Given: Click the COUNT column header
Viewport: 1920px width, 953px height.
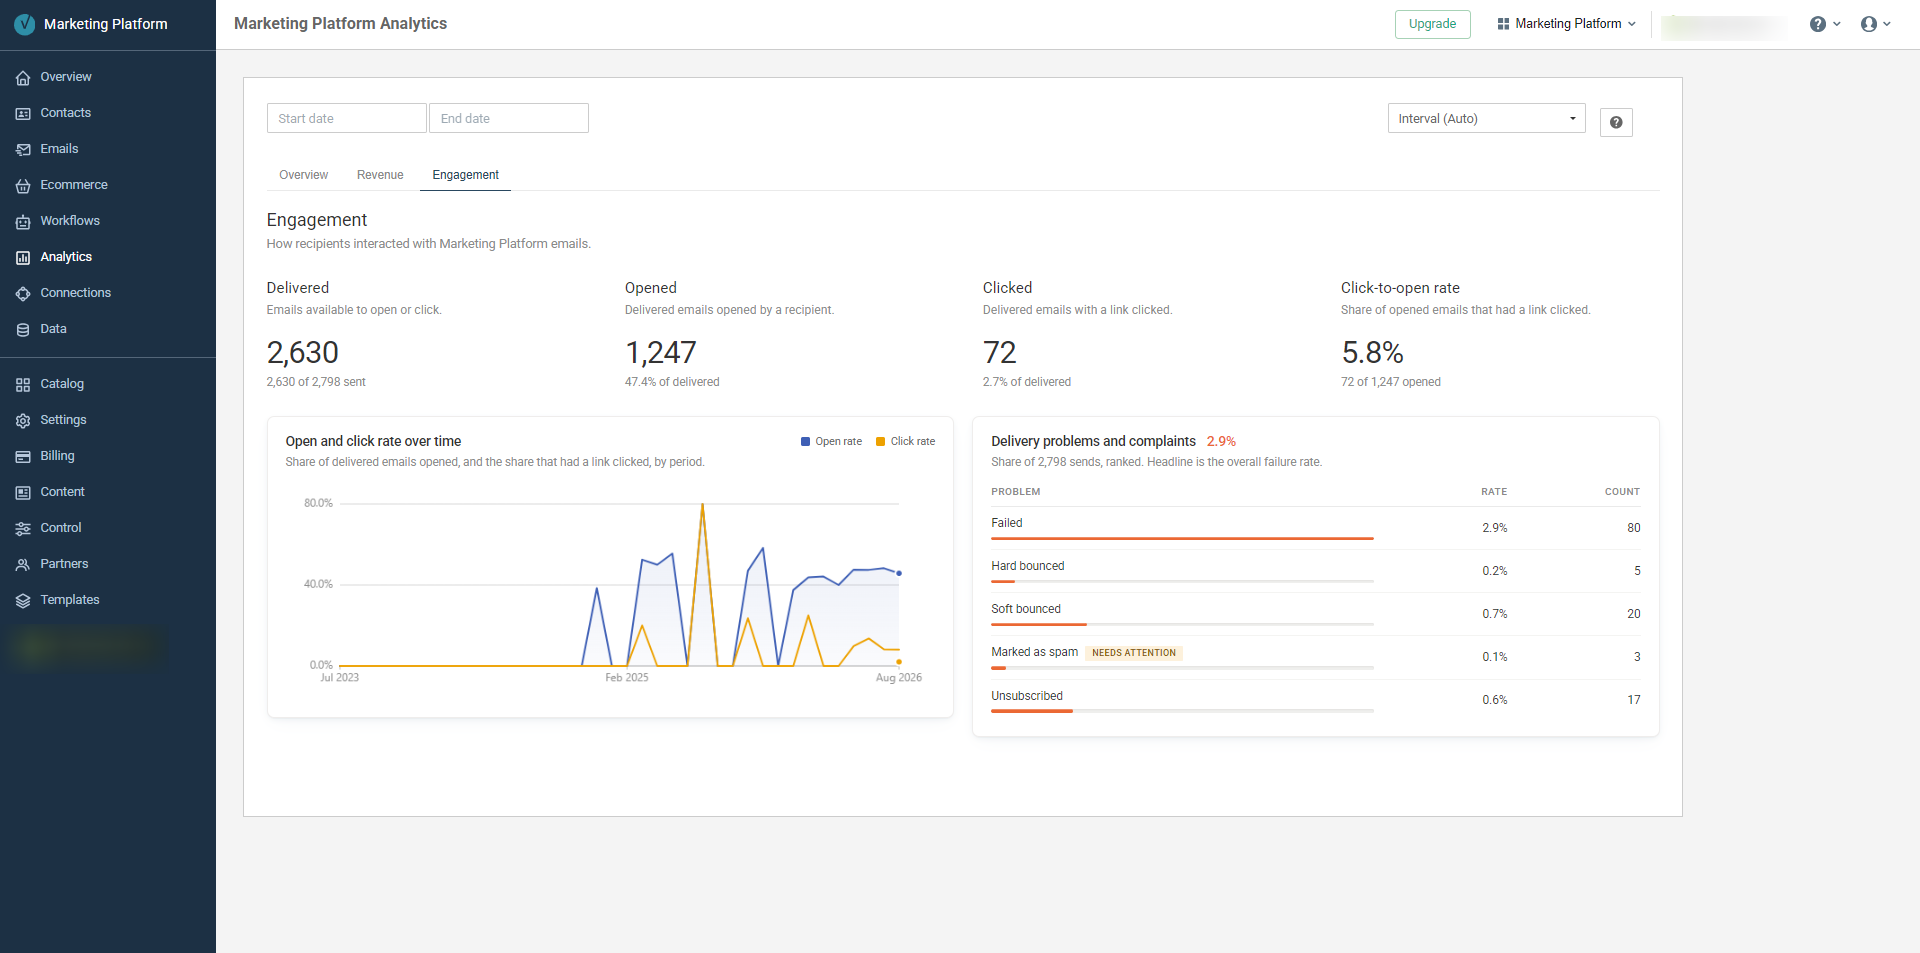Looking at the screenshot, I should point(1622,492).
